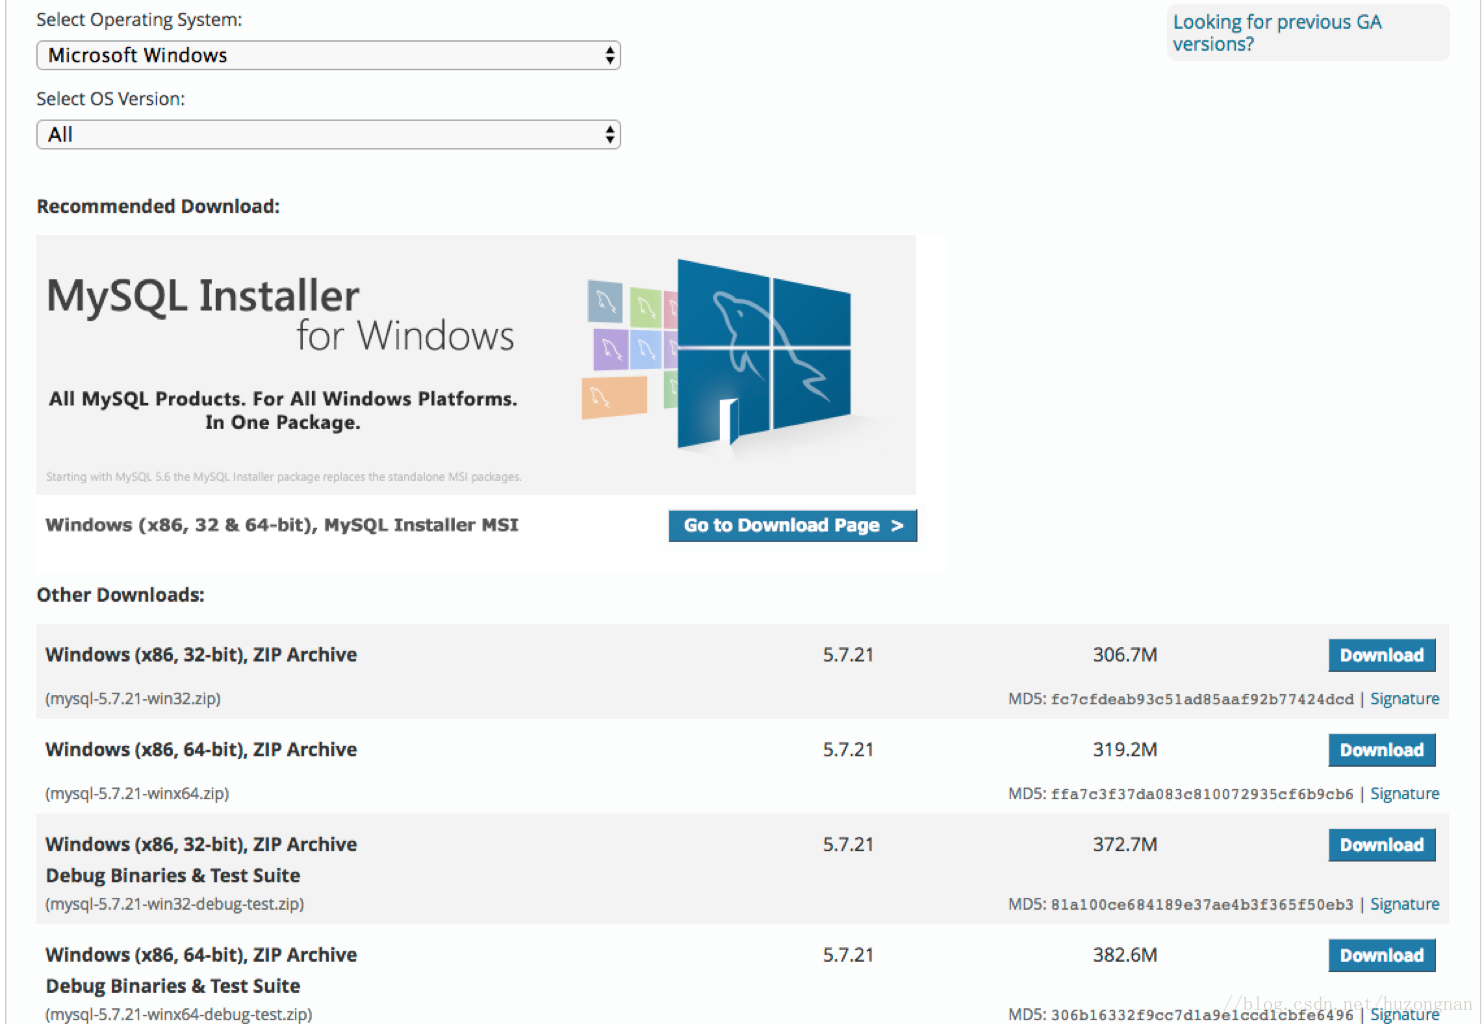Click 'Windows (x86, 64-bit), ZIP Archive' title without debug
Screen dimensions: 1484x1024
pos(201,750)
